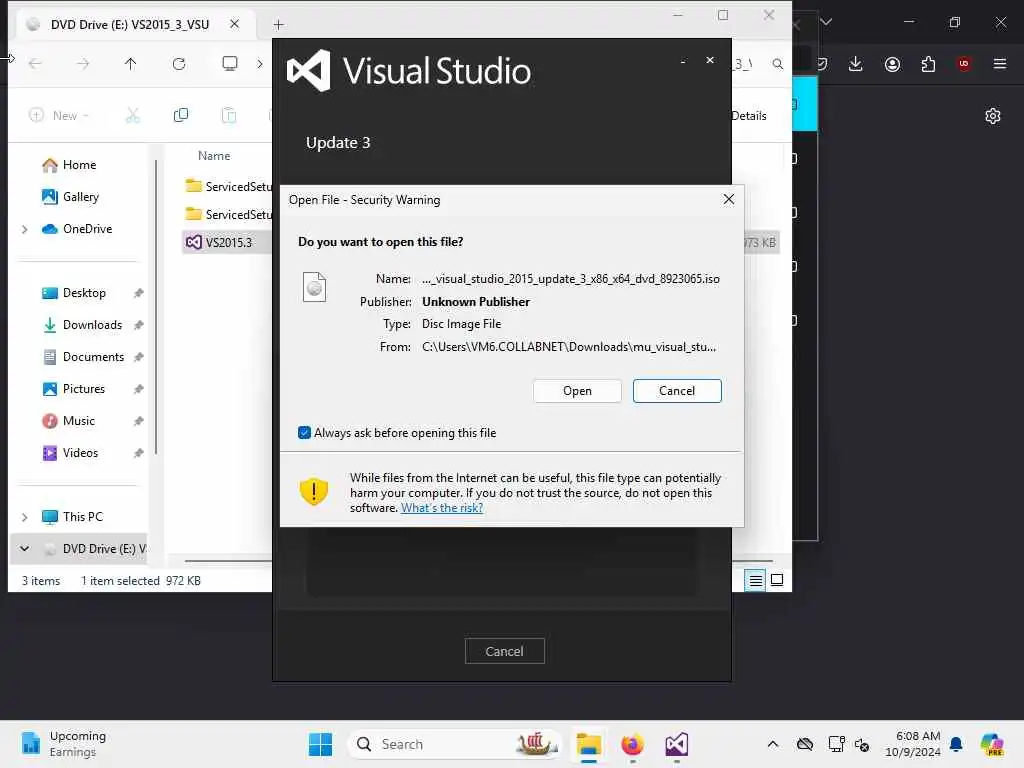Screen dimensions: 1024x768
Task: Click Cancel in the Security Warning dialog
Action: click(677, 391)
